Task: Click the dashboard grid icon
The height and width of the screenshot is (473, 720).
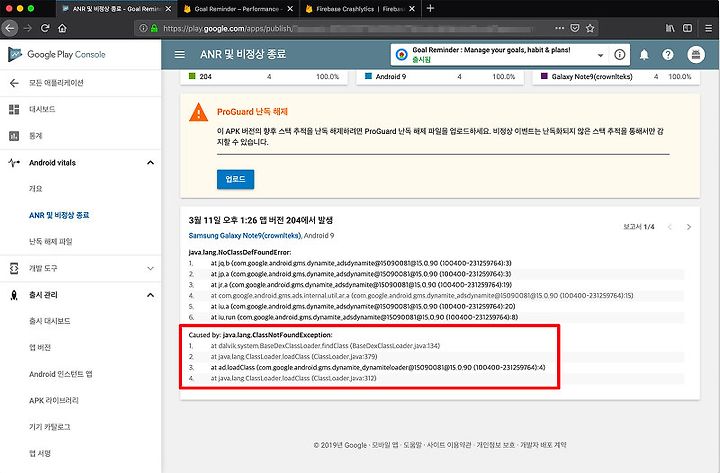Action: click(x=14, y=109)
